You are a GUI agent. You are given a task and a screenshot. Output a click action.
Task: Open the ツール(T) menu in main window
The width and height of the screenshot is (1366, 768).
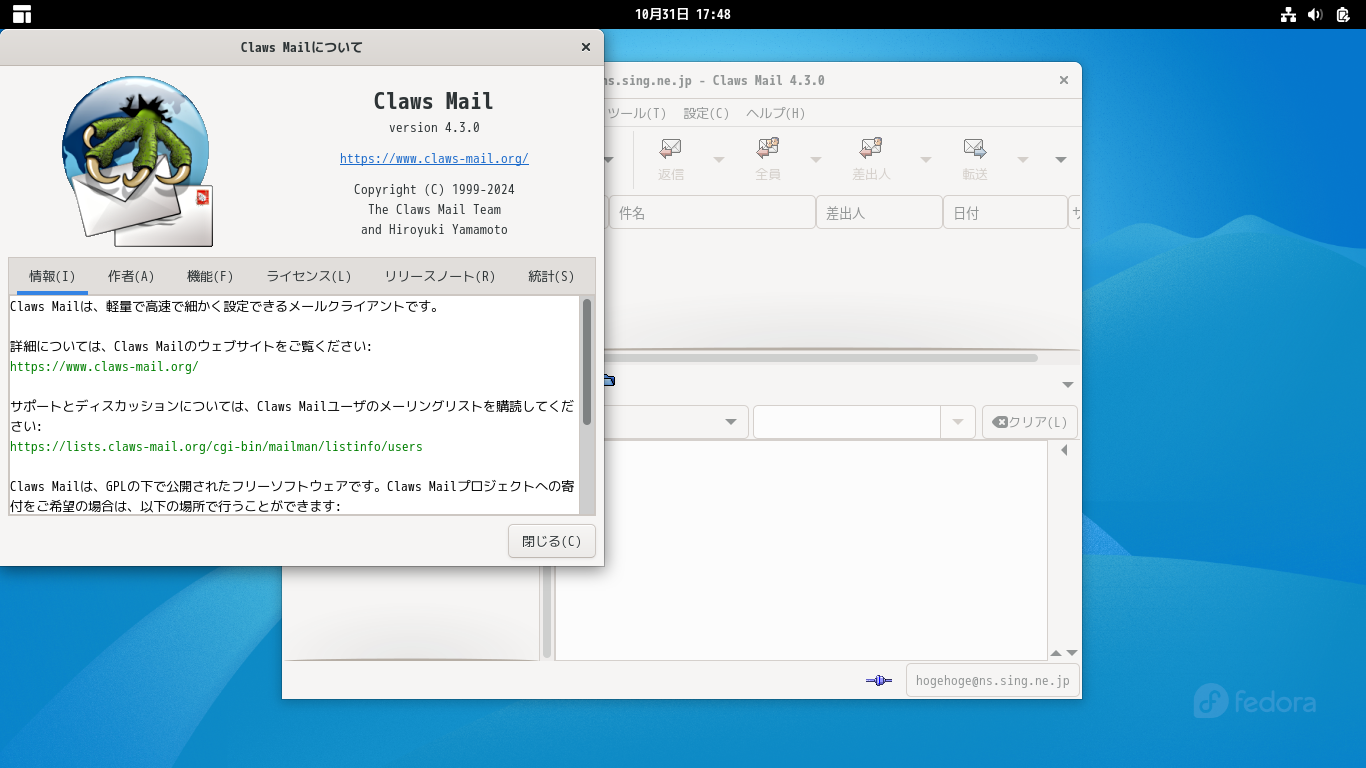(636, 113)
